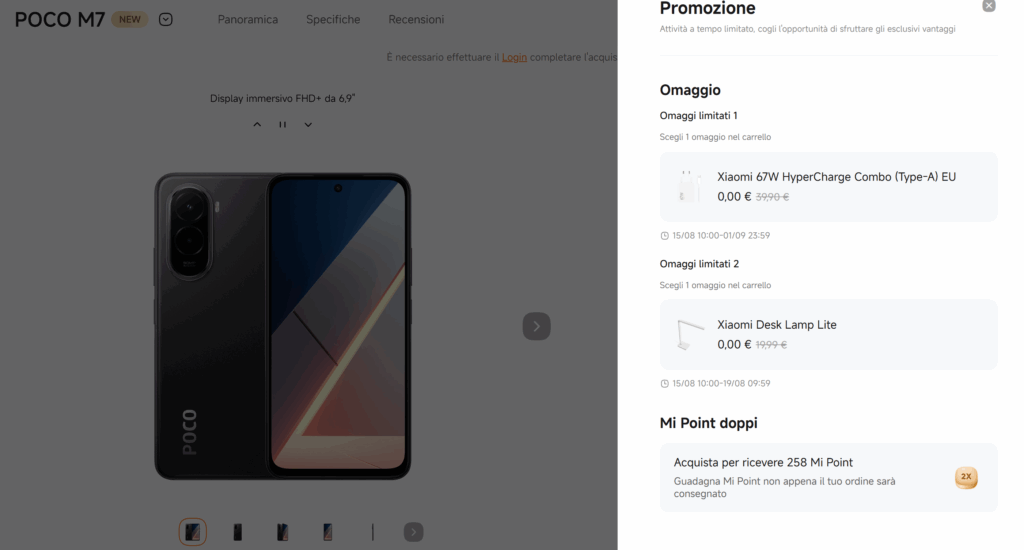Select the fourth phone thumbnail
This screenshot has width=1024, height=550.
[x=328, y=532]
